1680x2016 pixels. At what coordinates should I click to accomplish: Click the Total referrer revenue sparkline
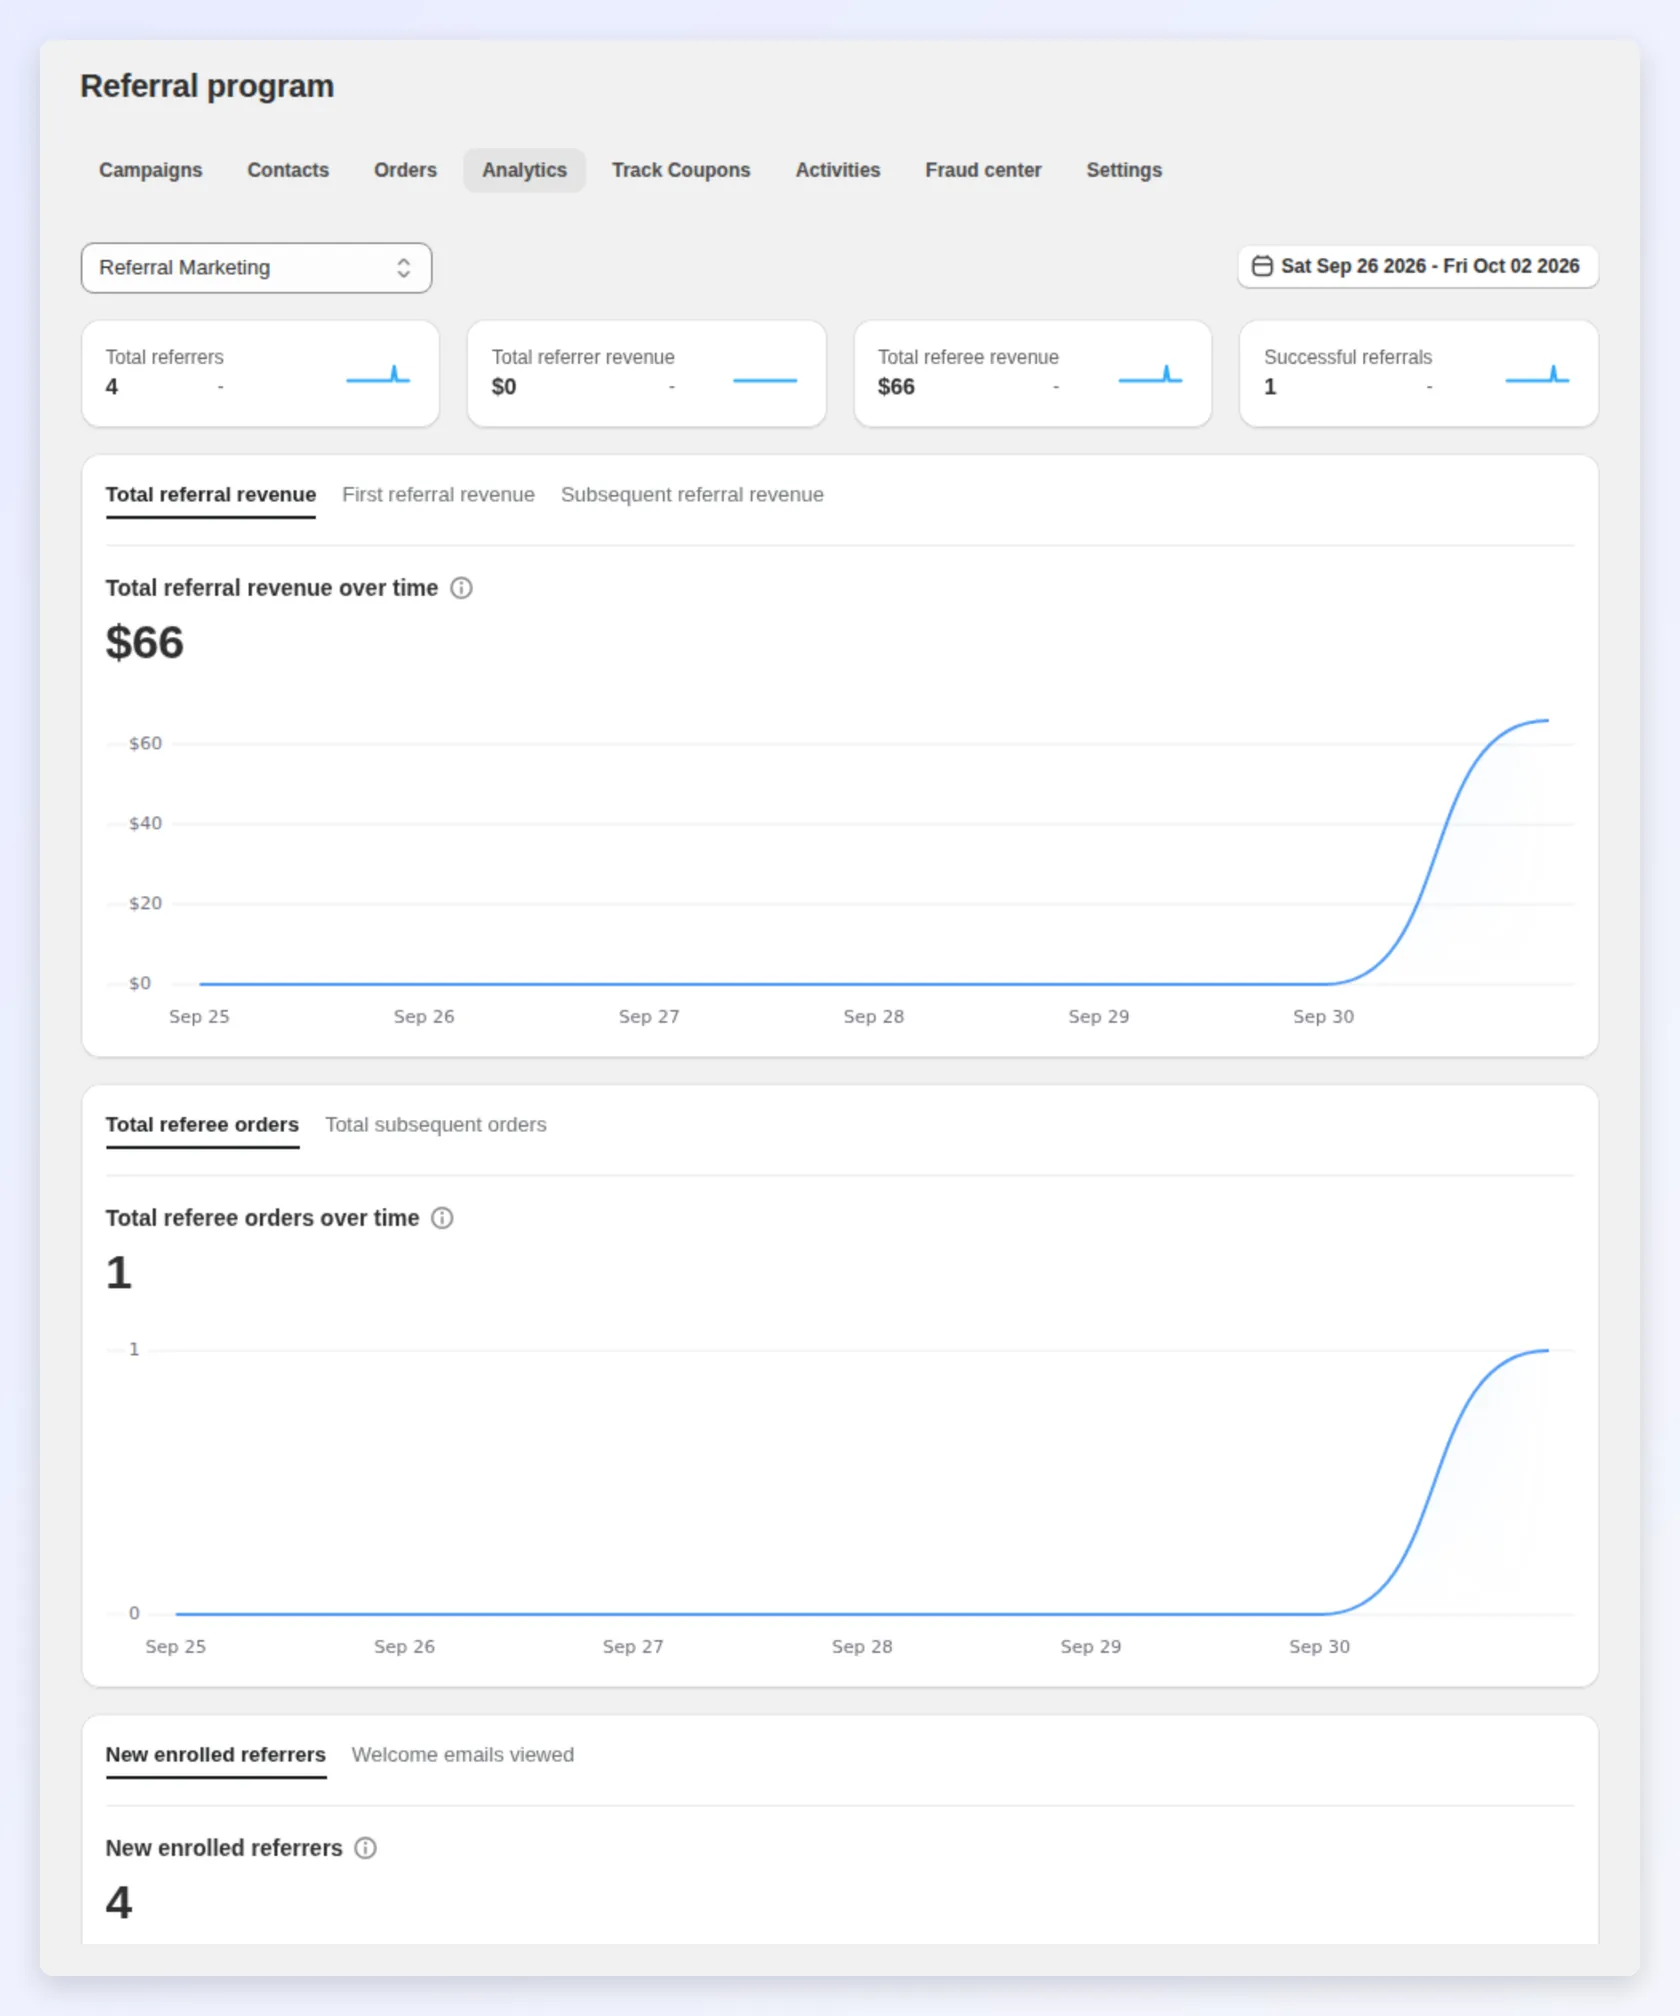(x=765, y=380)
